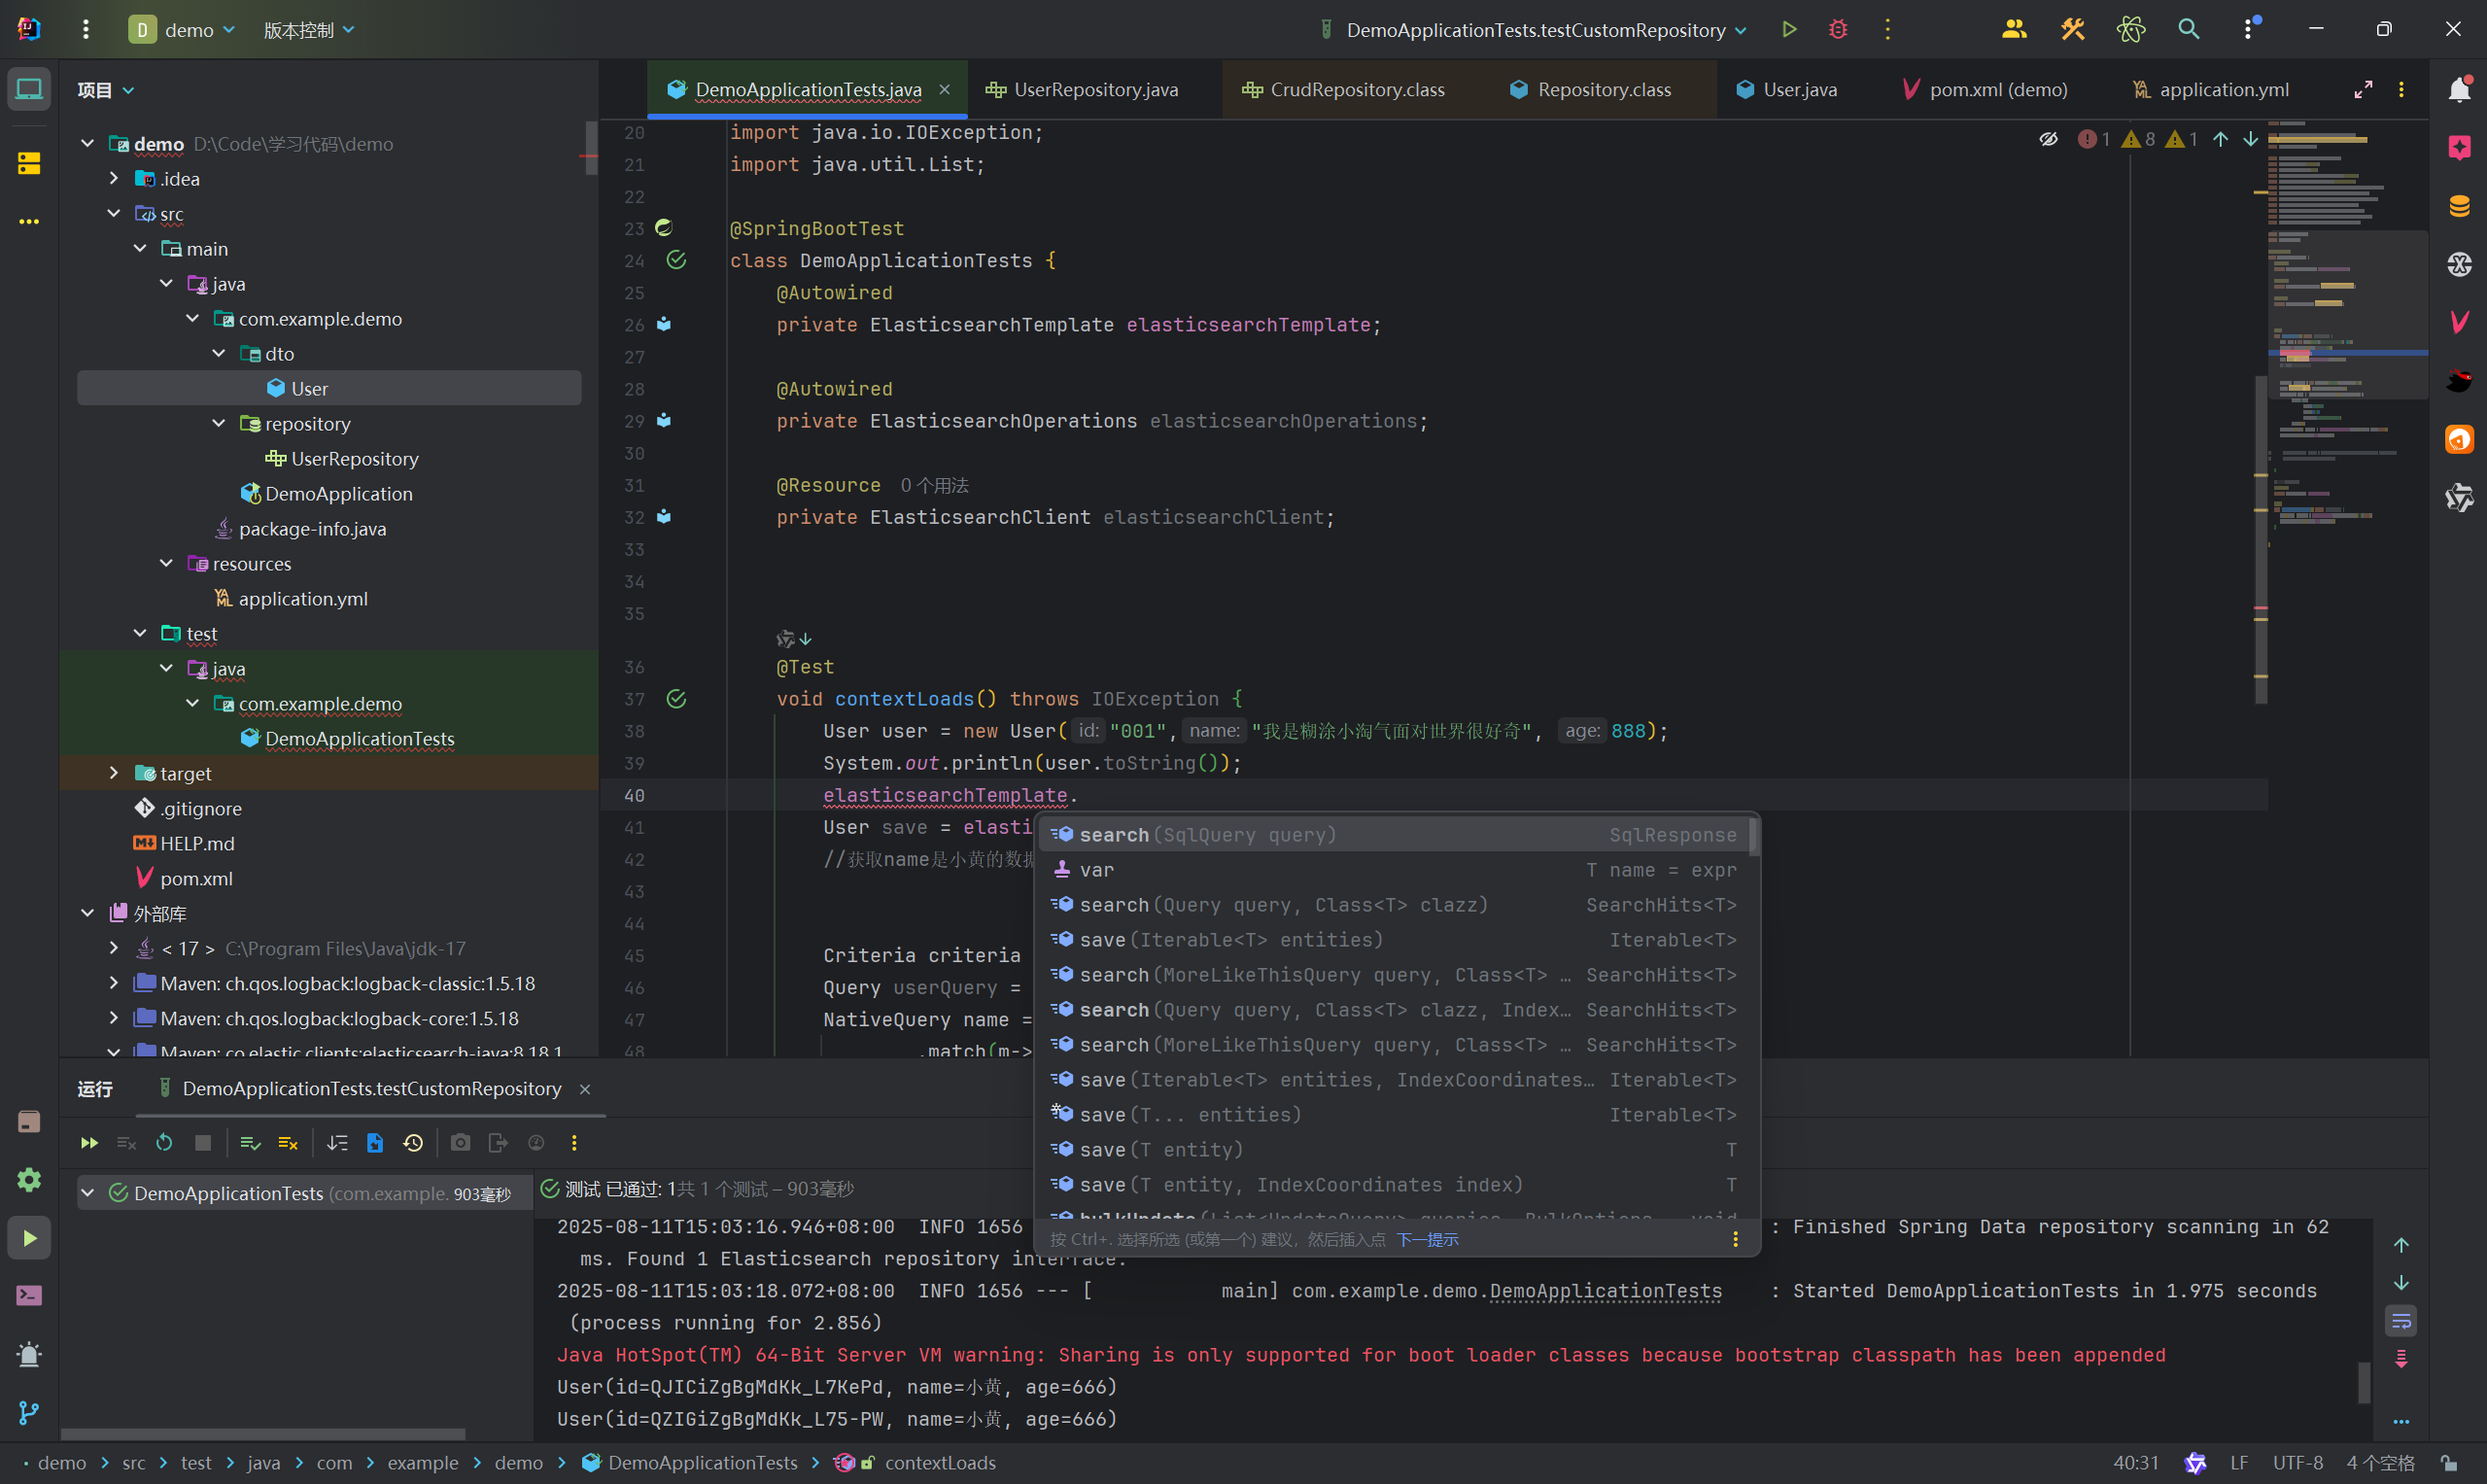The image size is (2487, 1484).
Task: Run testCustomRepository using the green play icon
Action: (1789, 29)
